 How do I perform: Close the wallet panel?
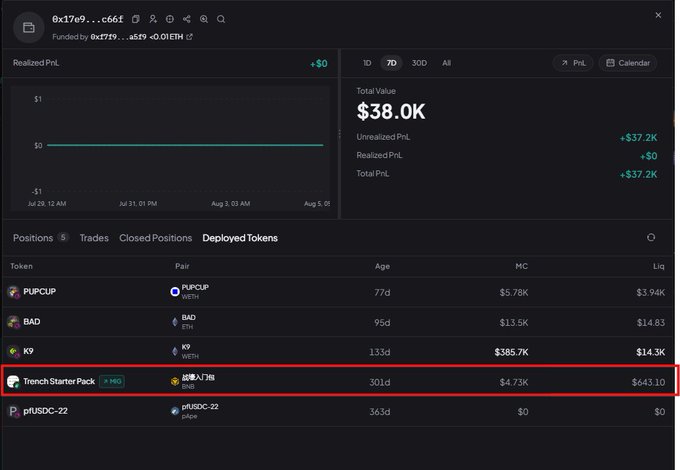658,15
